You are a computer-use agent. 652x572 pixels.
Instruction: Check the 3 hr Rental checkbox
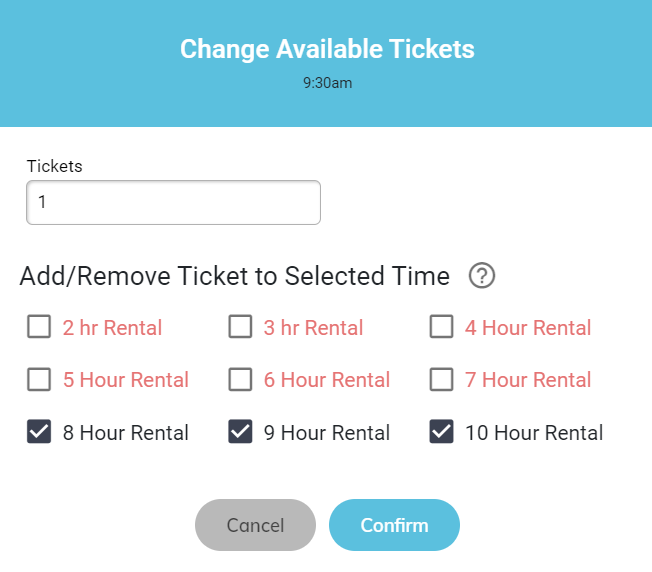(240, 326)
